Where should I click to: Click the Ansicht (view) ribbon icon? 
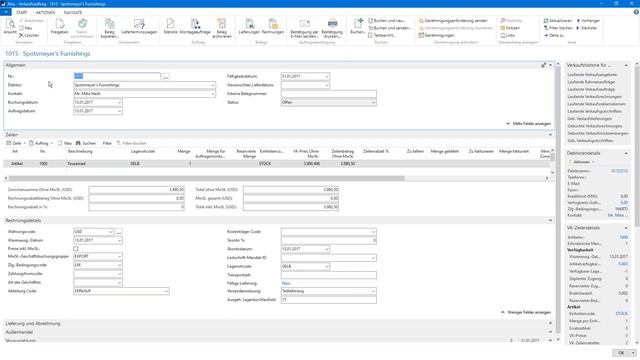pos(10,27)
